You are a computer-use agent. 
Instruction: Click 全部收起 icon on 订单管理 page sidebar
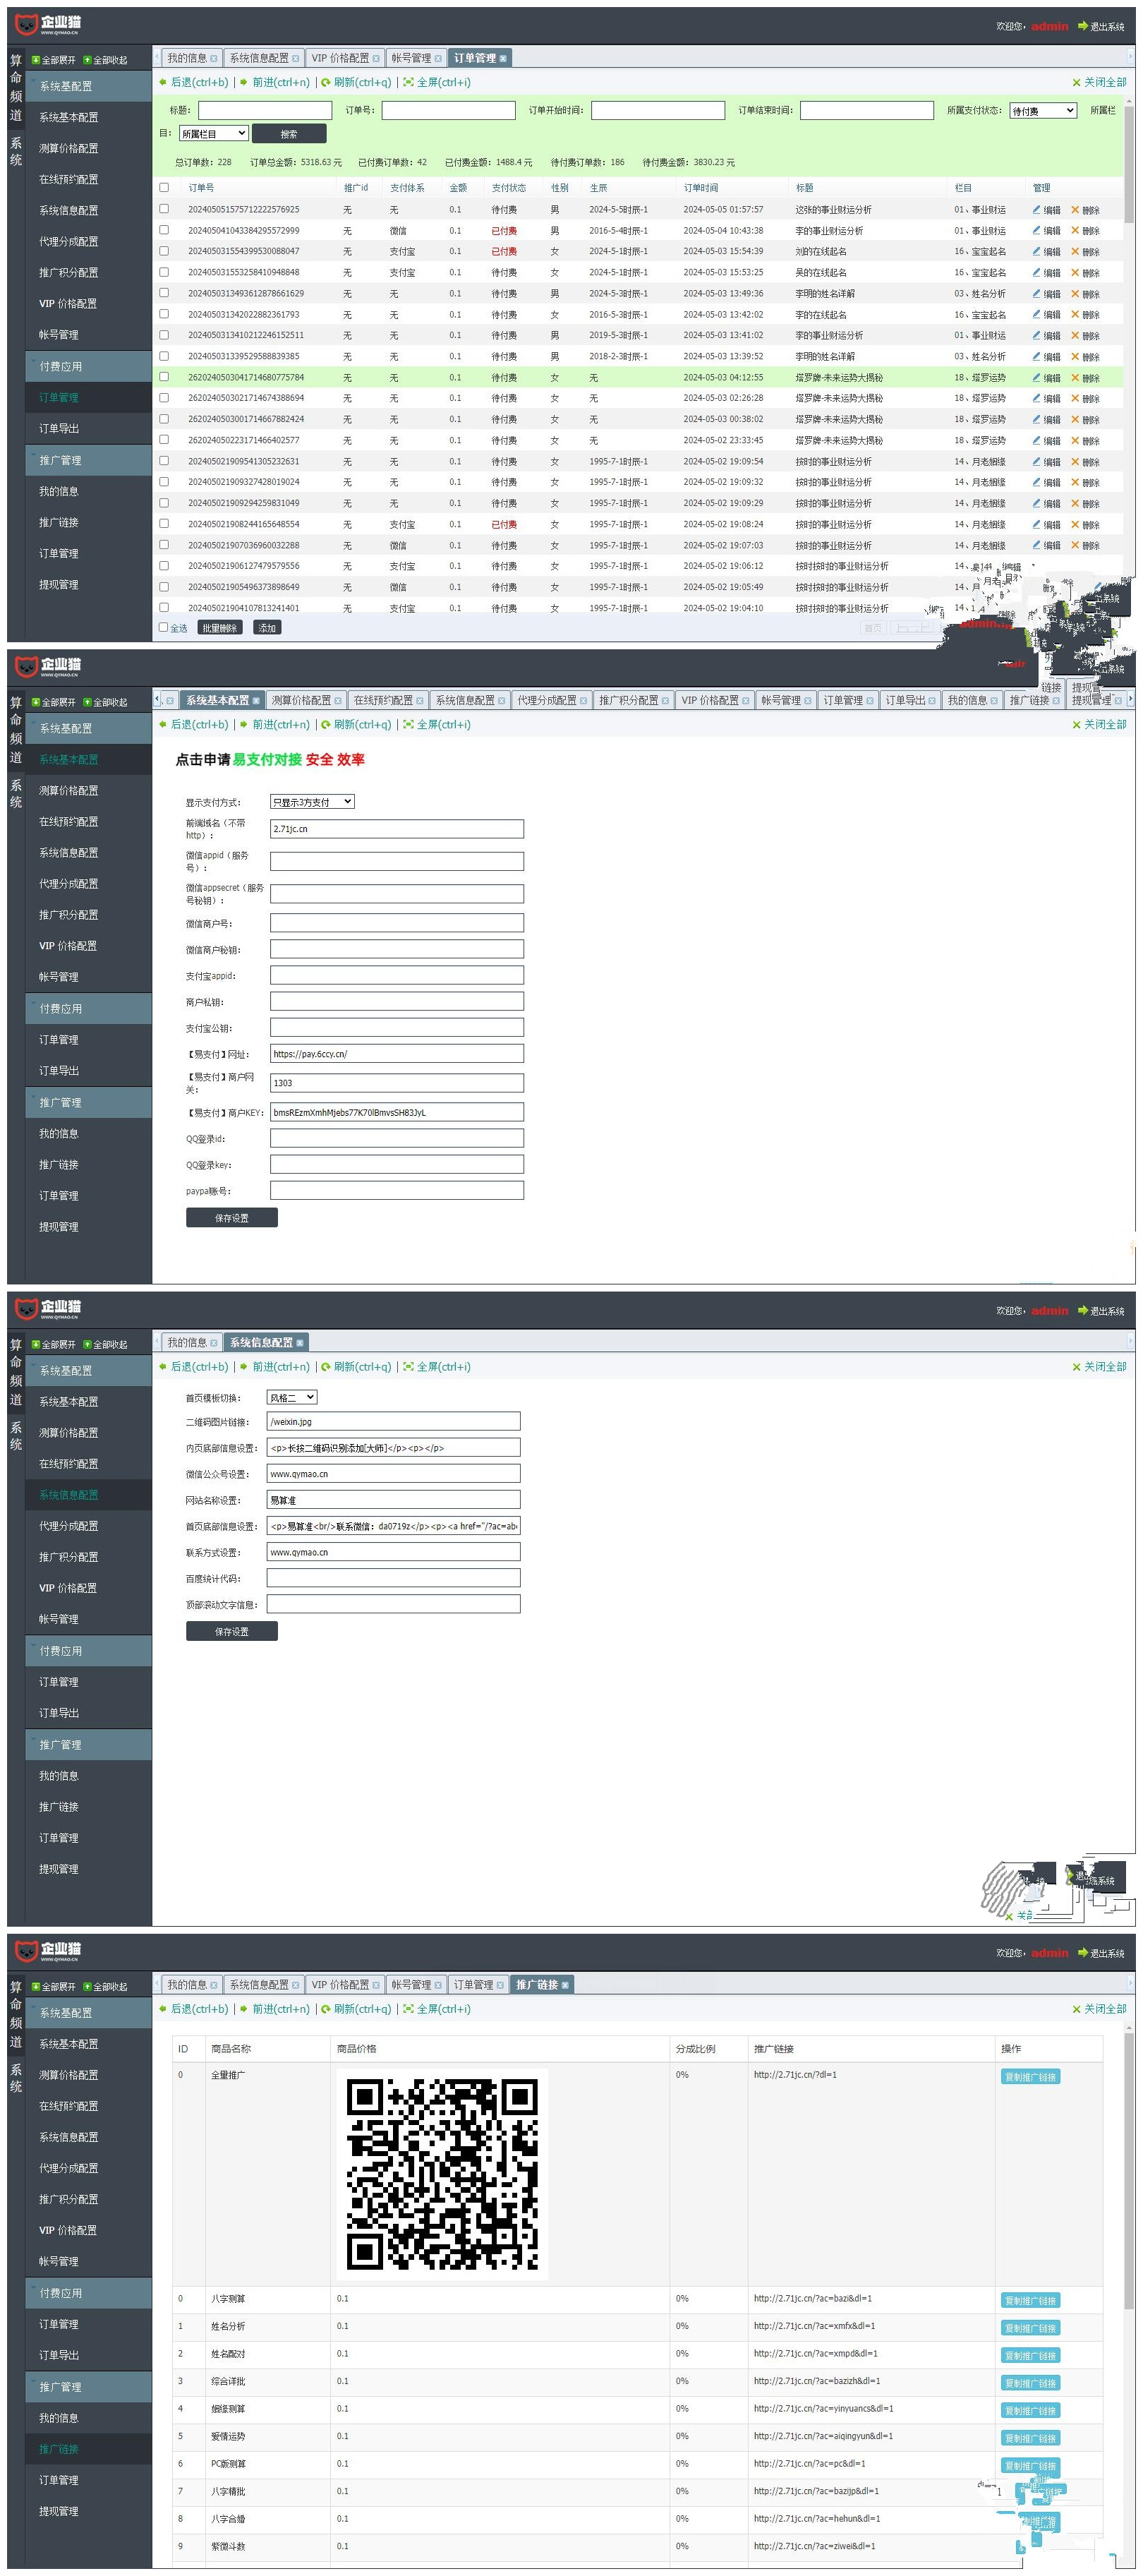coord(87,60)
